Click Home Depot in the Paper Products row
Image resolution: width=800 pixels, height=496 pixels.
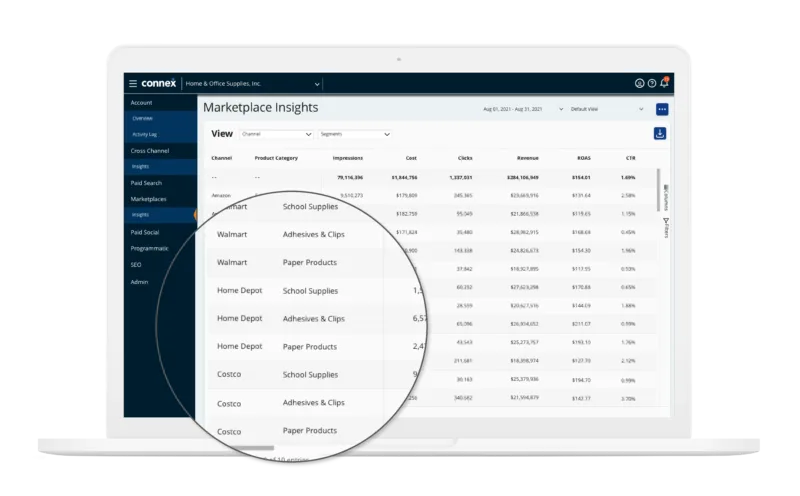coord(239,346)
